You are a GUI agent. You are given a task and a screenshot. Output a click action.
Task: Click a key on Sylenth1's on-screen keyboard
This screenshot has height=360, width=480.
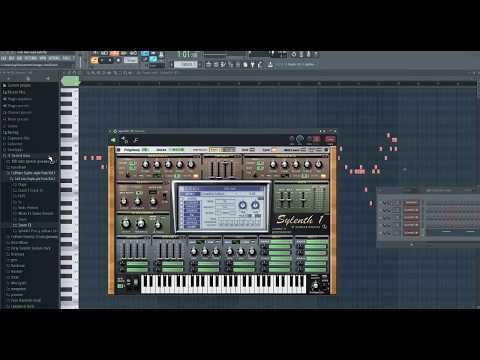(x=223, y=284)
